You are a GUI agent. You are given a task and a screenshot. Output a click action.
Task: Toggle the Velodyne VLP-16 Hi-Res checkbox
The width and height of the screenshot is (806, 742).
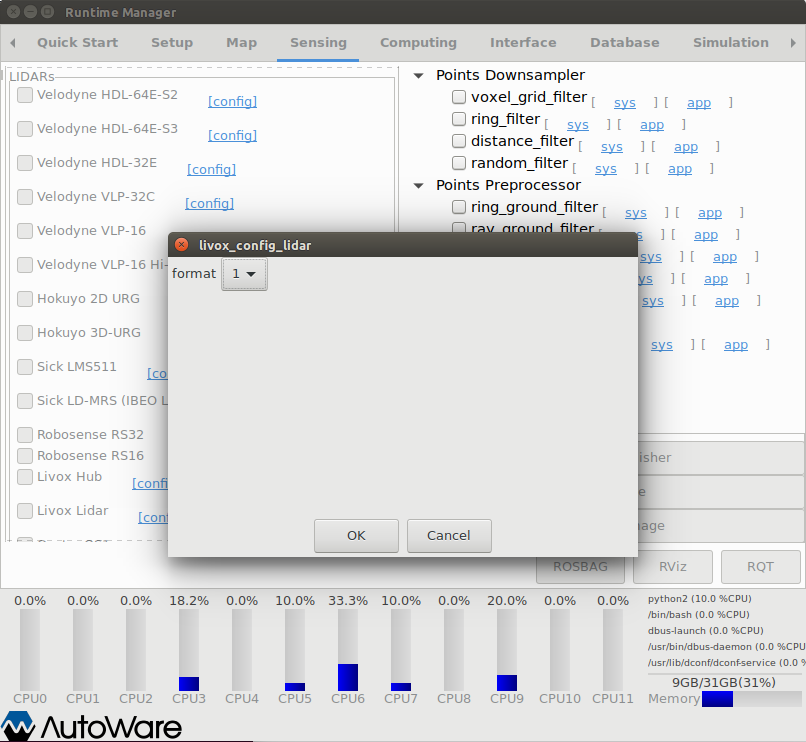(25, 264)
